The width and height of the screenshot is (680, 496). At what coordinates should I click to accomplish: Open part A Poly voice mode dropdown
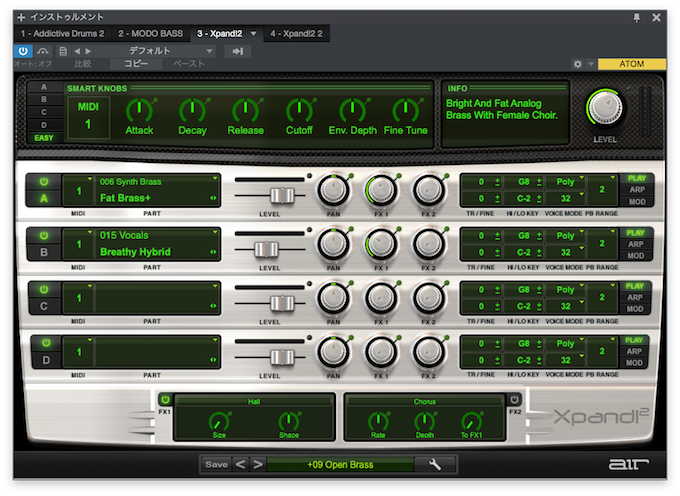[x=566, y=182]
